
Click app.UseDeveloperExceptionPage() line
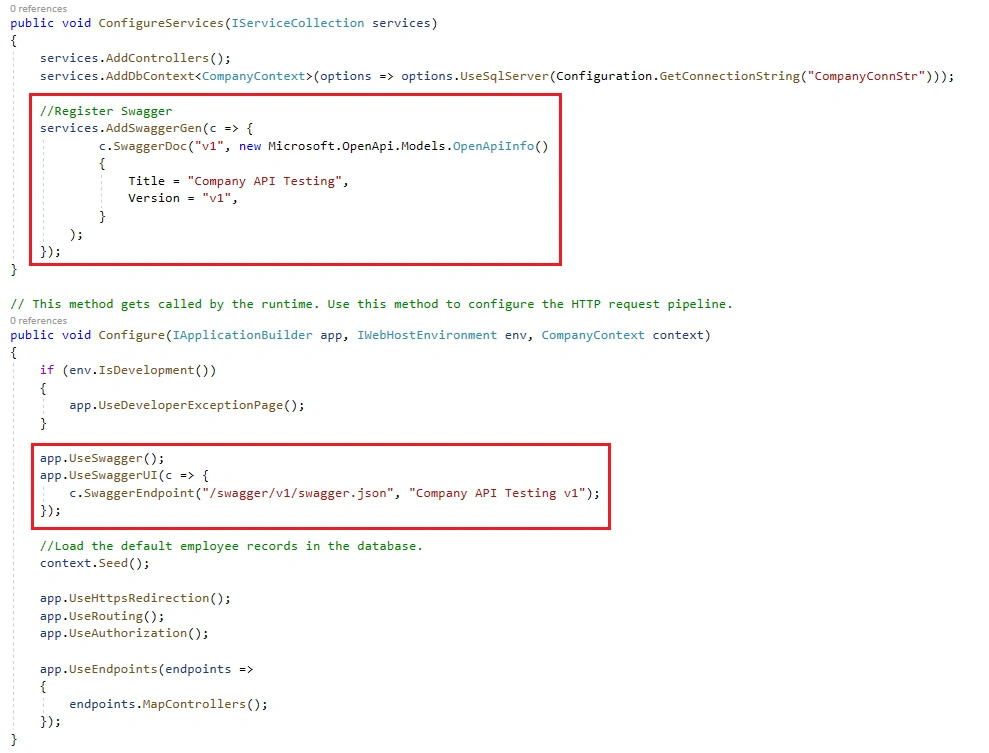click(187, 406)
